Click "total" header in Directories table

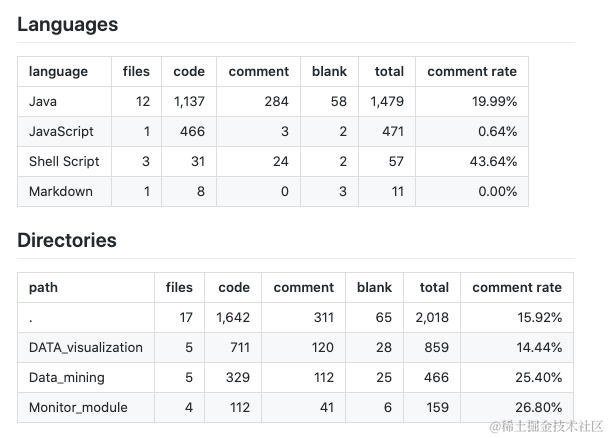(x=434, y=287)
